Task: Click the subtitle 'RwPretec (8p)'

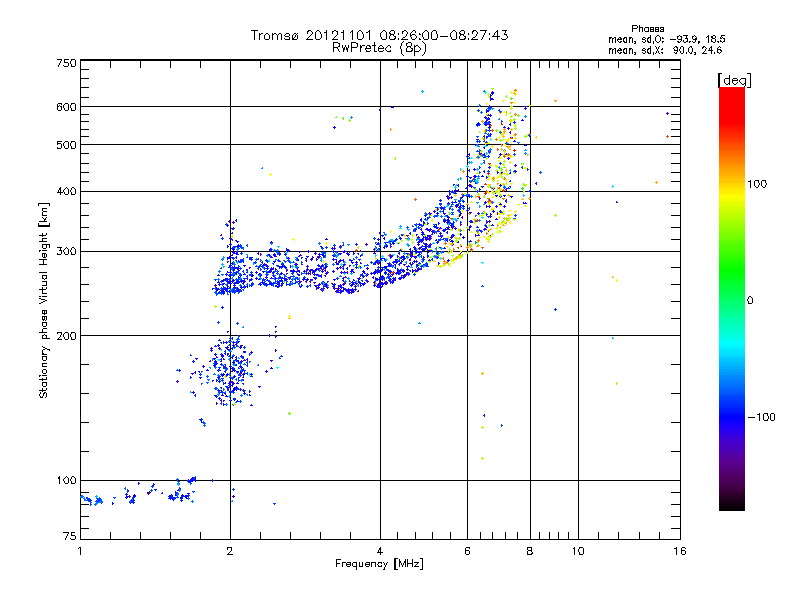Action: click(379, 48)
